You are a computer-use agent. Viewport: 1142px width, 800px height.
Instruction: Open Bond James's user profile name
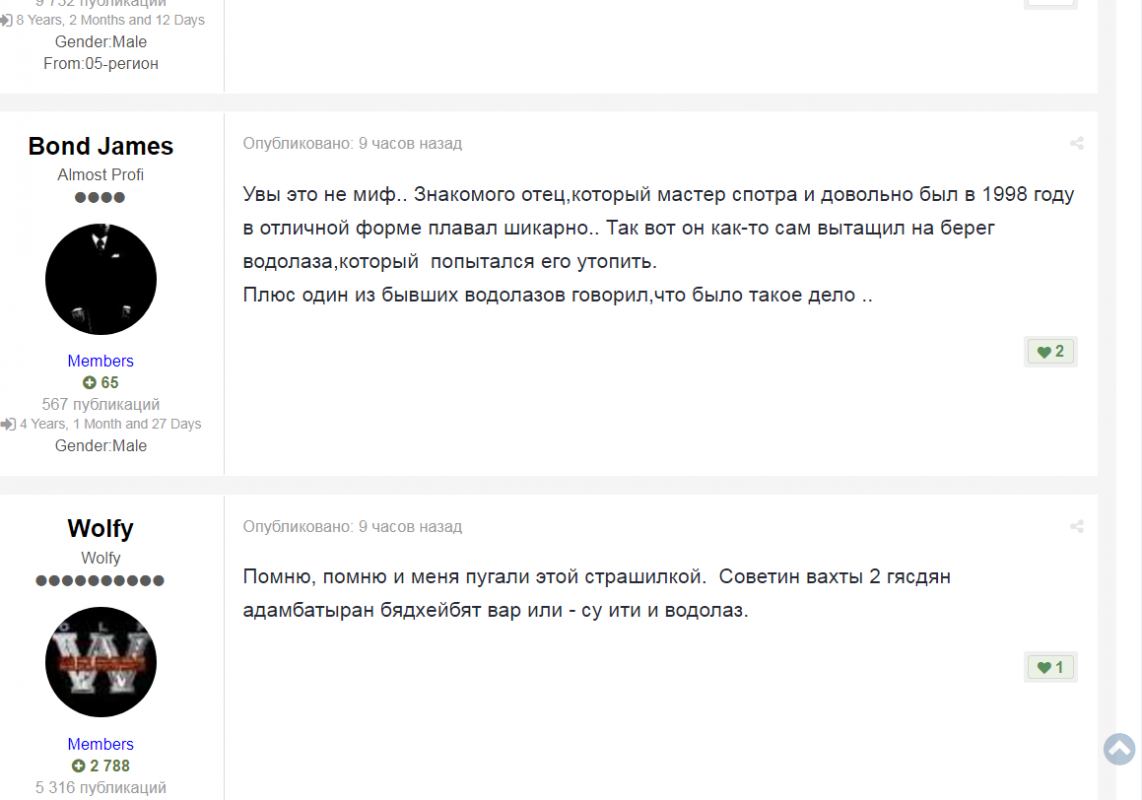point(100,146)
